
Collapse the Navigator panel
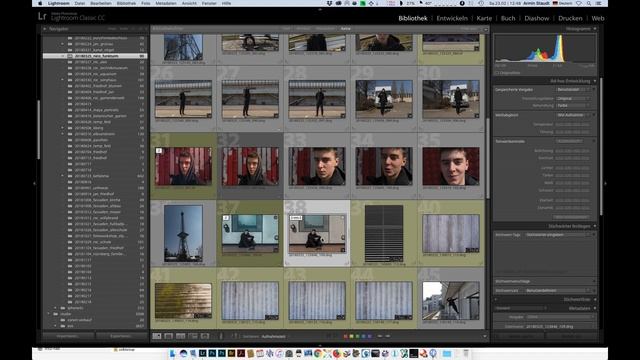[45, 29]
